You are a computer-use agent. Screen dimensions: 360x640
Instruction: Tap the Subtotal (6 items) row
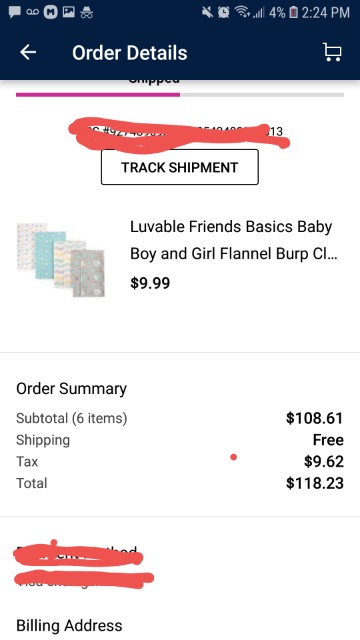(180, 418)
